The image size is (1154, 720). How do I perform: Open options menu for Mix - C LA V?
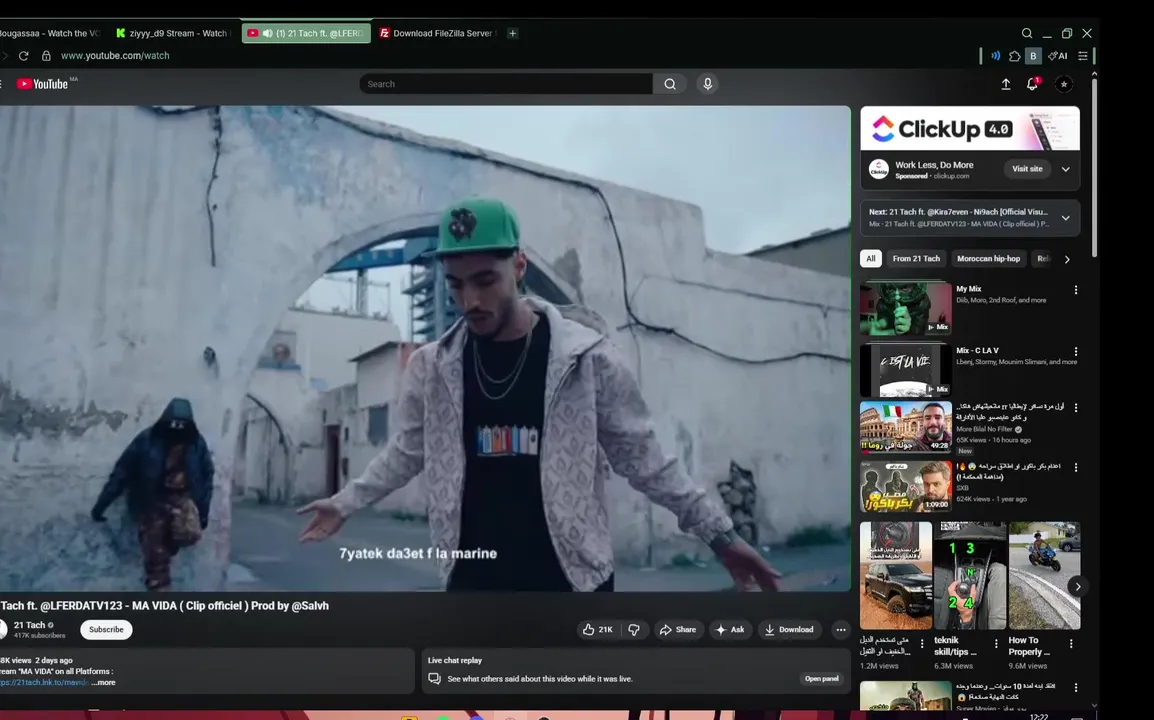pos(1076,352)
